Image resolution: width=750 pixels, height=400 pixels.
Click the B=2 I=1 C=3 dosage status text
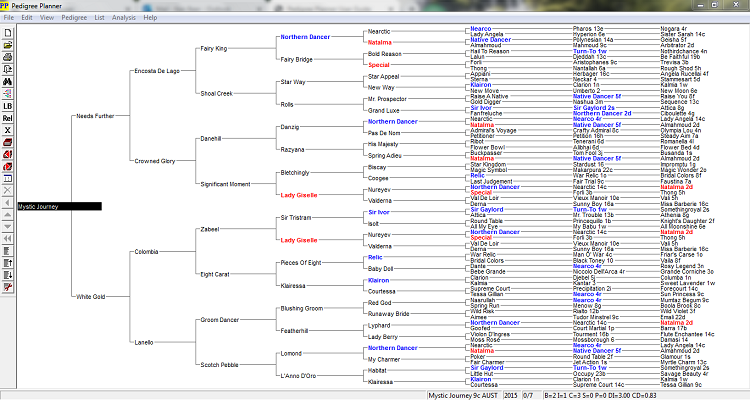pos(600,396)
